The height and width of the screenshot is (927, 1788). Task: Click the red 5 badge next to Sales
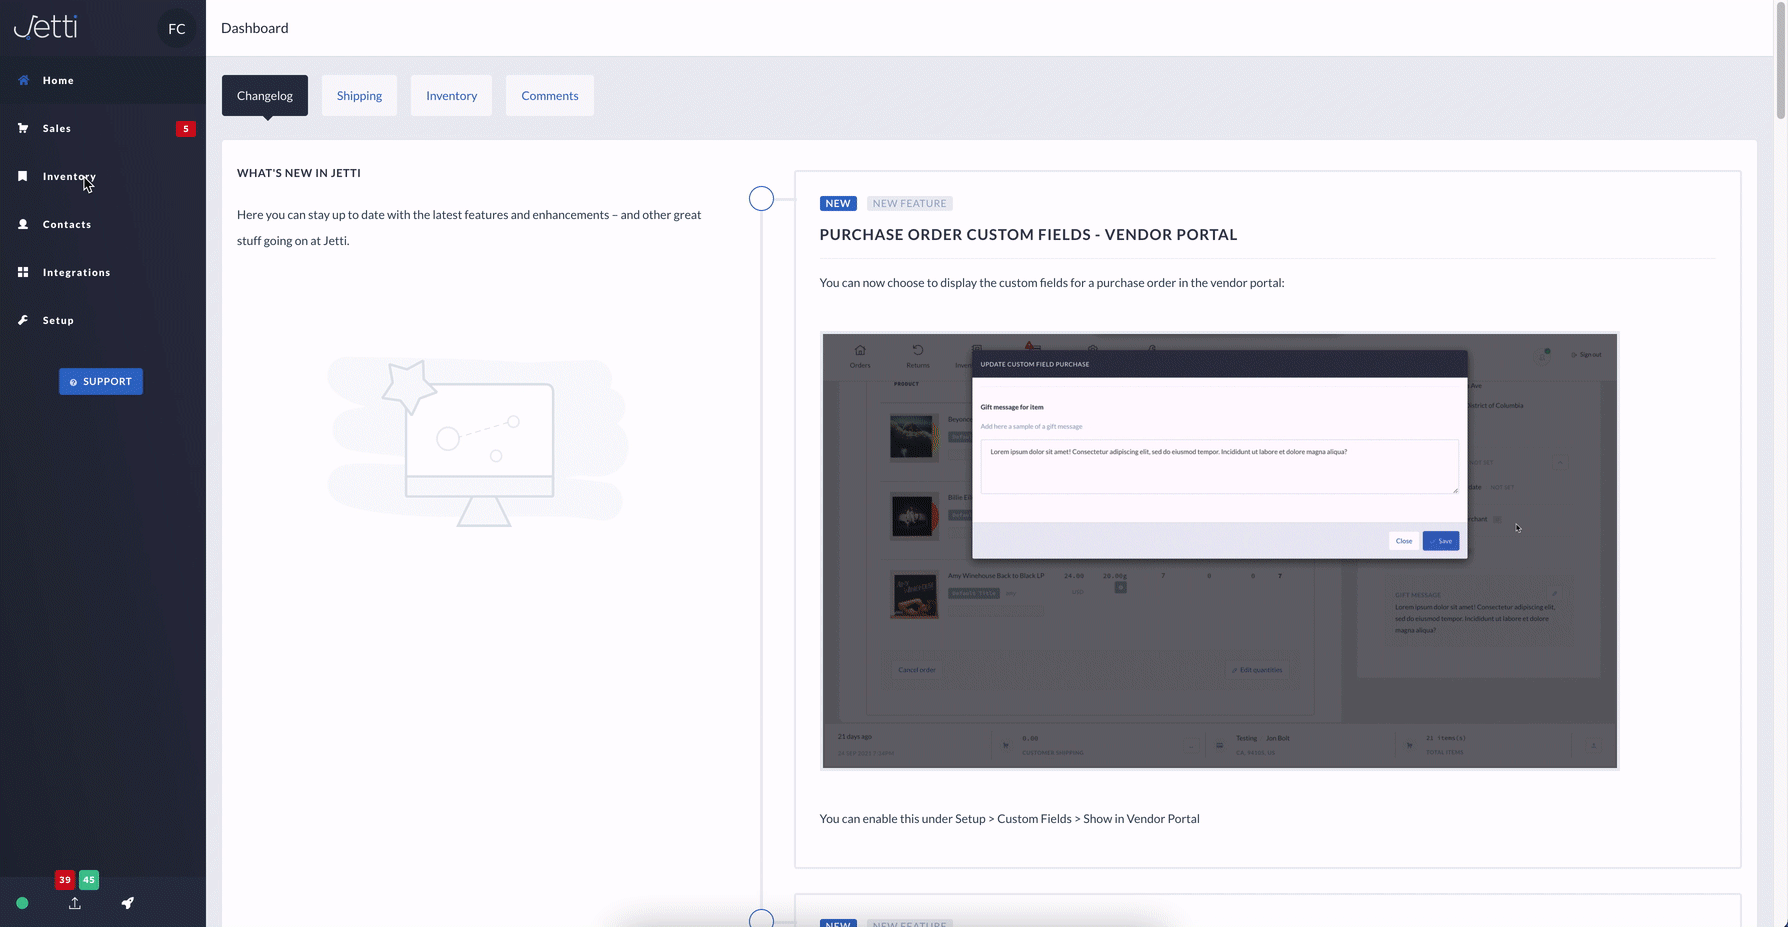pos(186,129)
